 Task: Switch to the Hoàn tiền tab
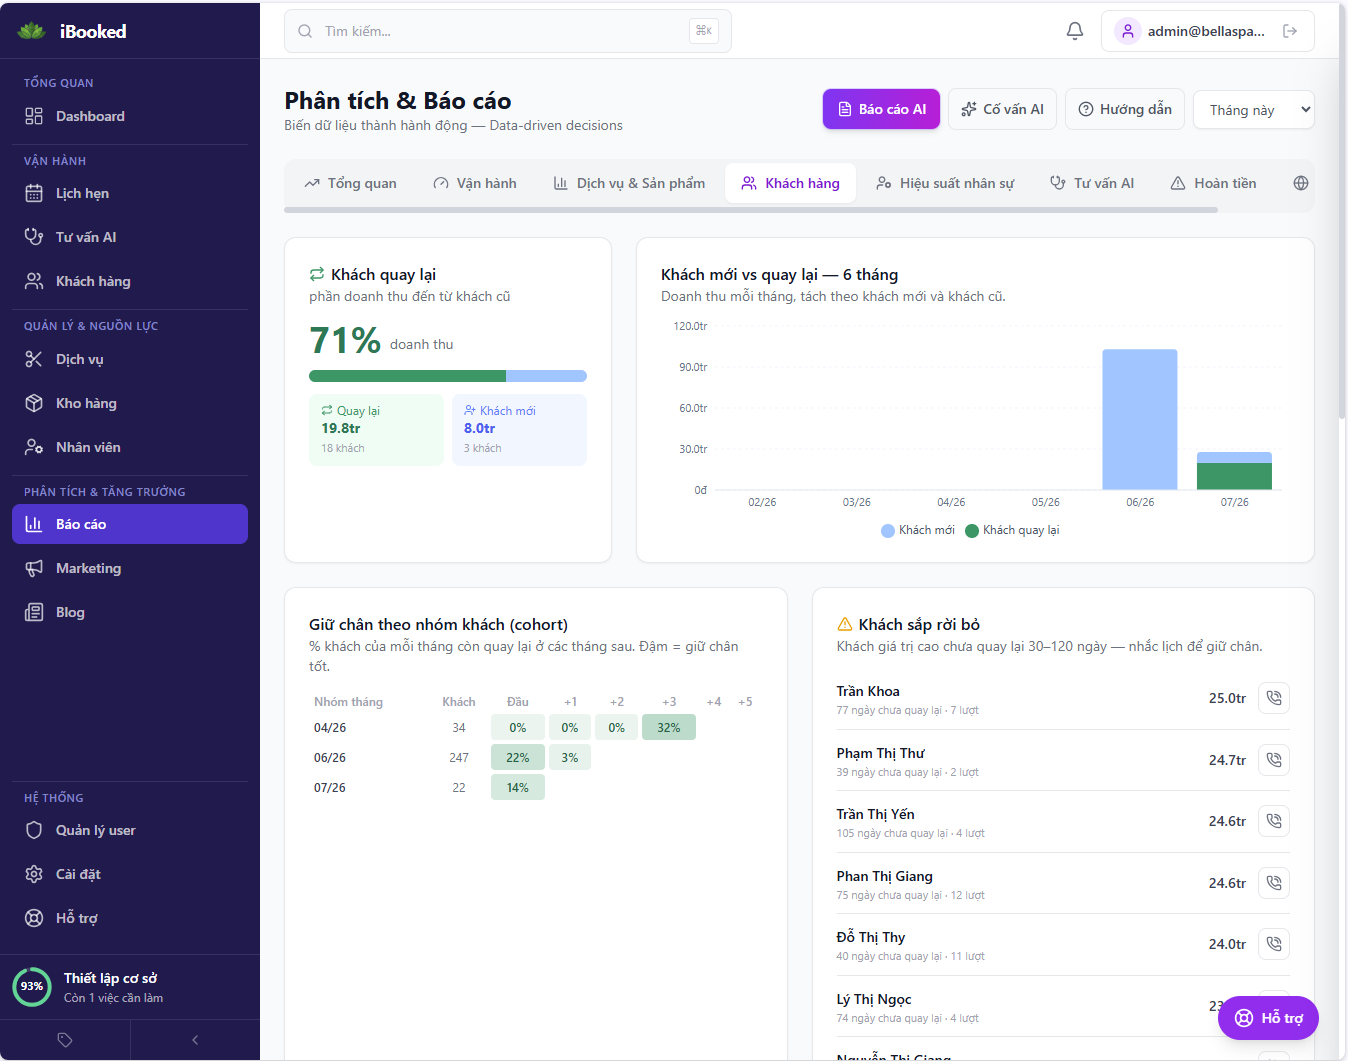[1213, 183]
